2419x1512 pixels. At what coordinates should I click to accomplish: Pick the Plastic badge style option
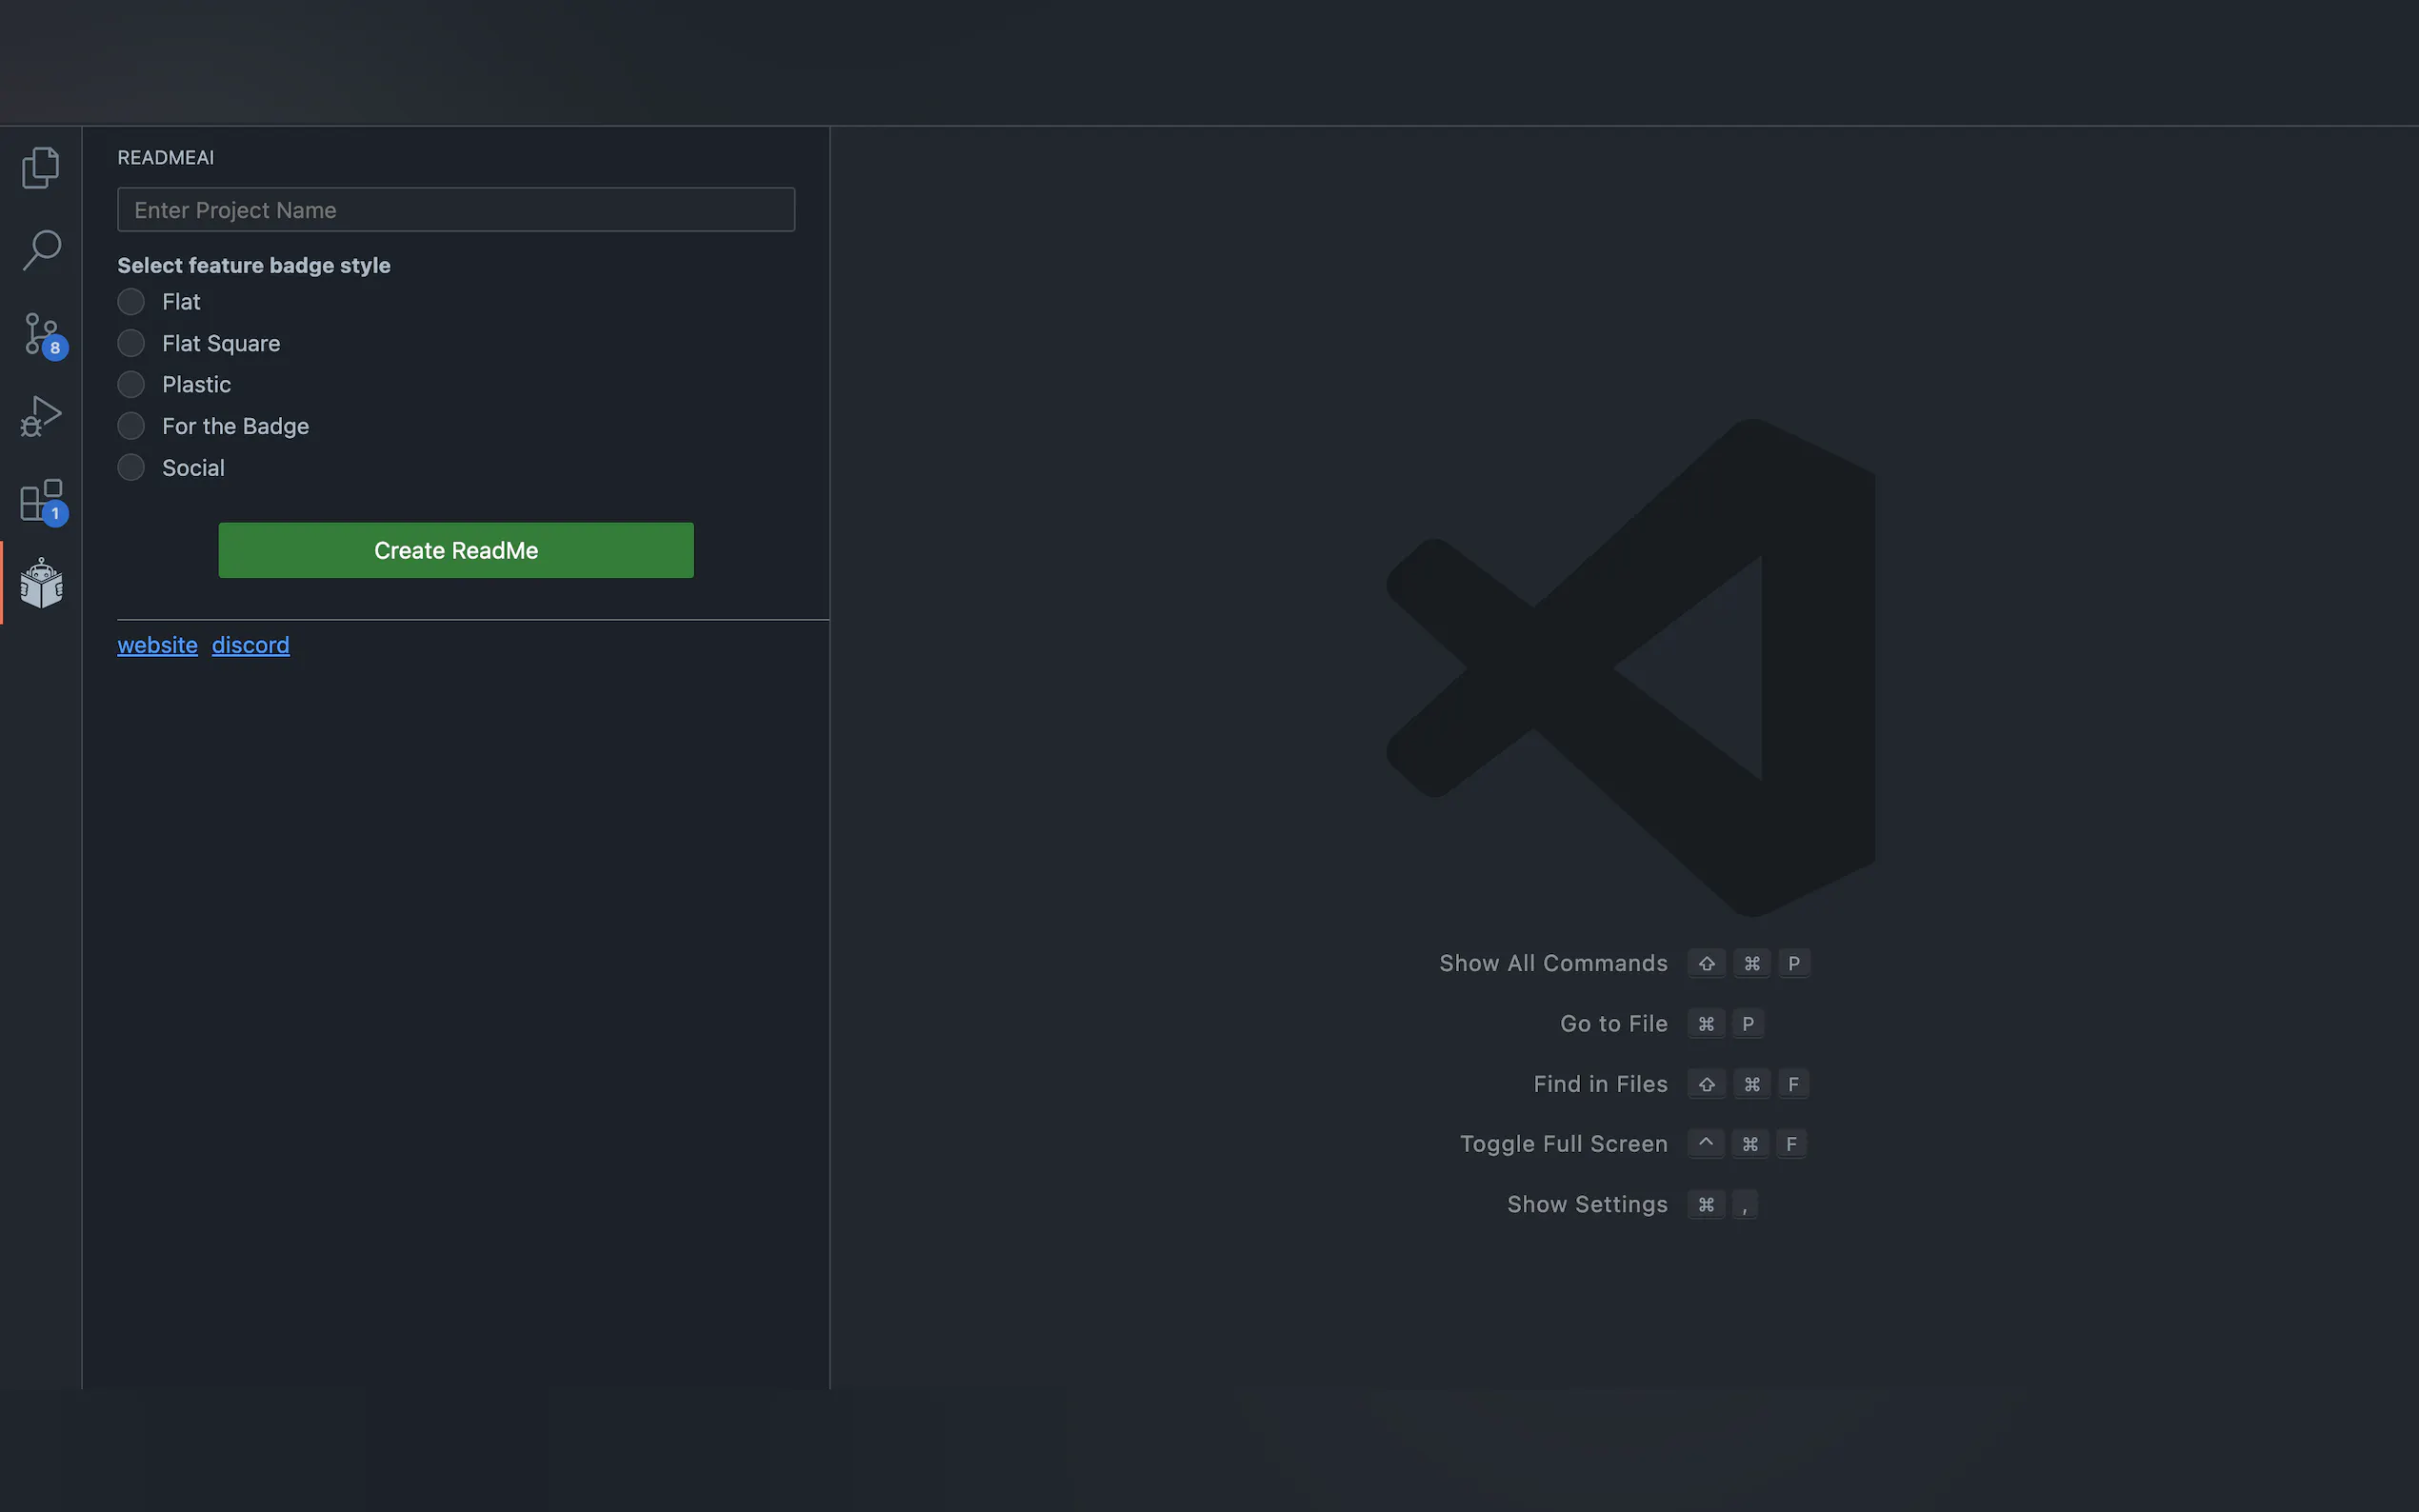(x=131, y=385)
